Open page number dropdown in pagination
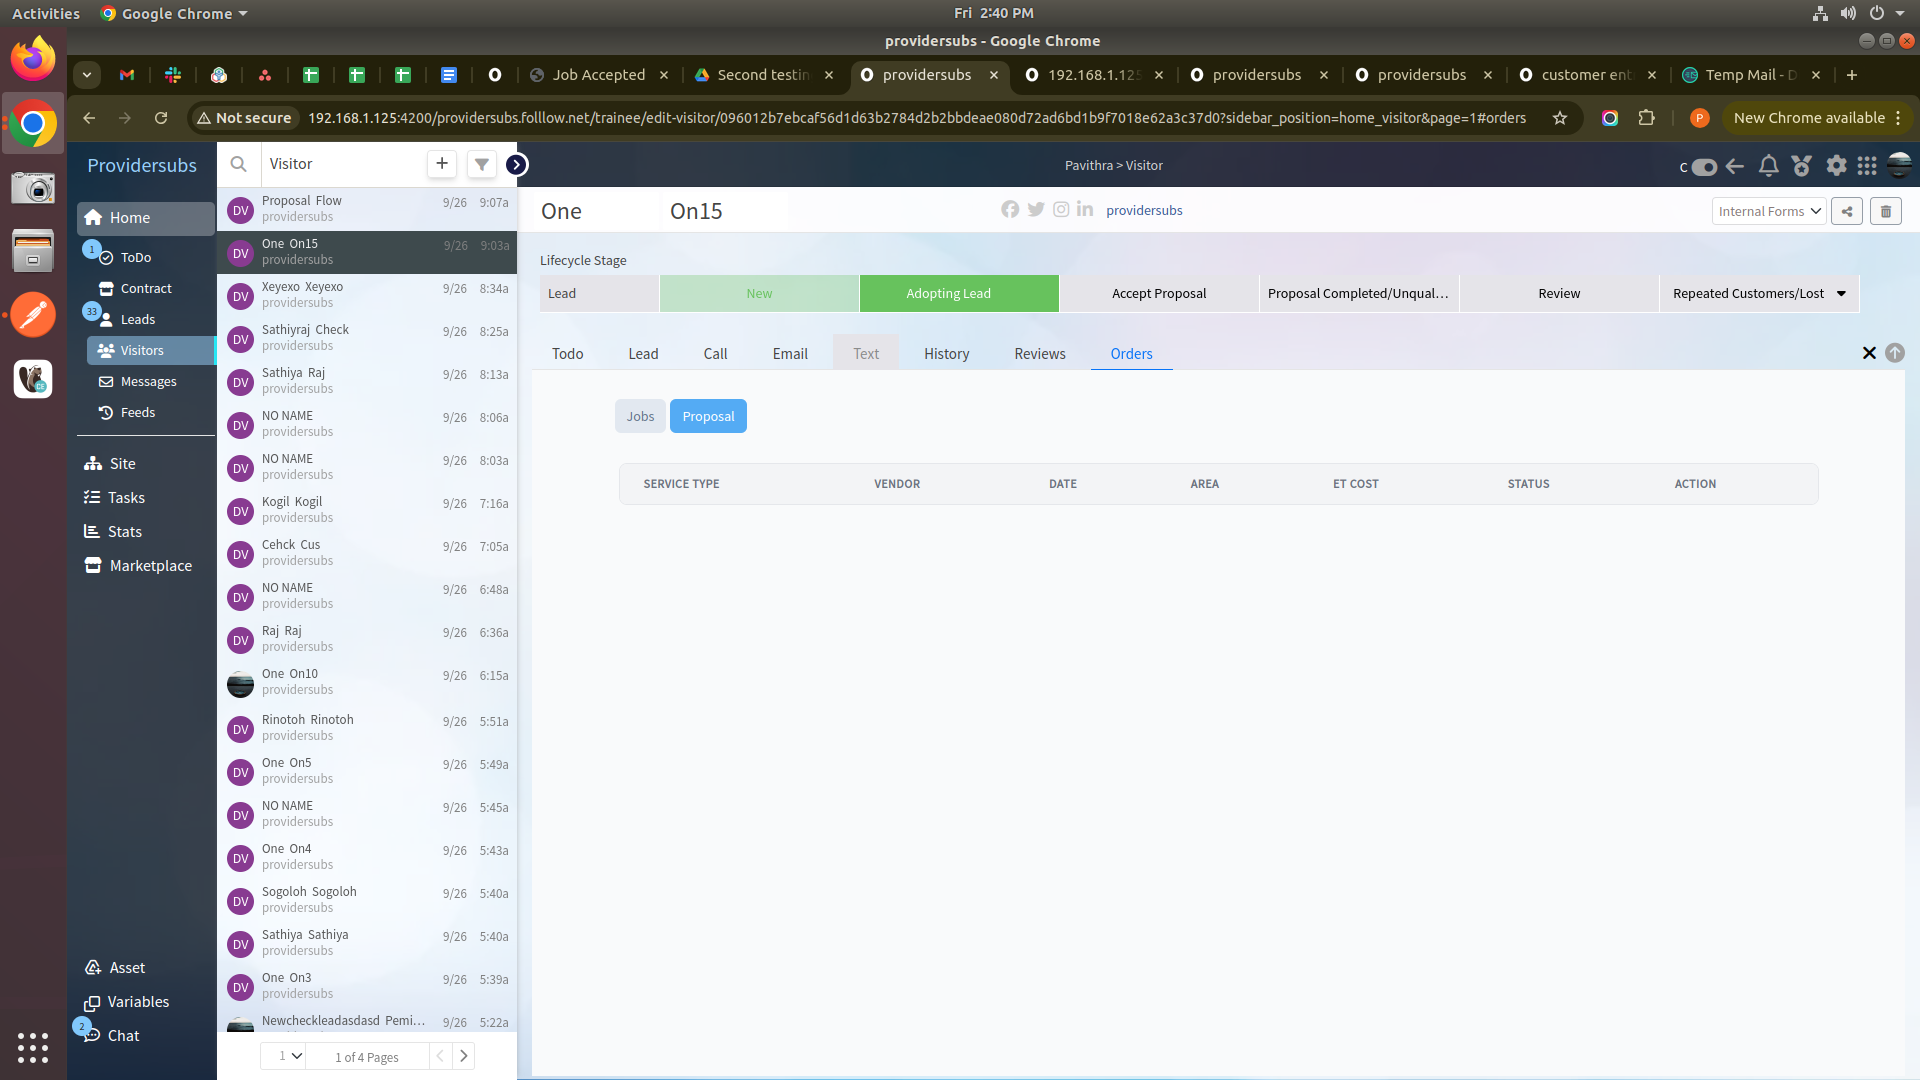This screenshot has height=1080, width=1920. (289, 1056)
